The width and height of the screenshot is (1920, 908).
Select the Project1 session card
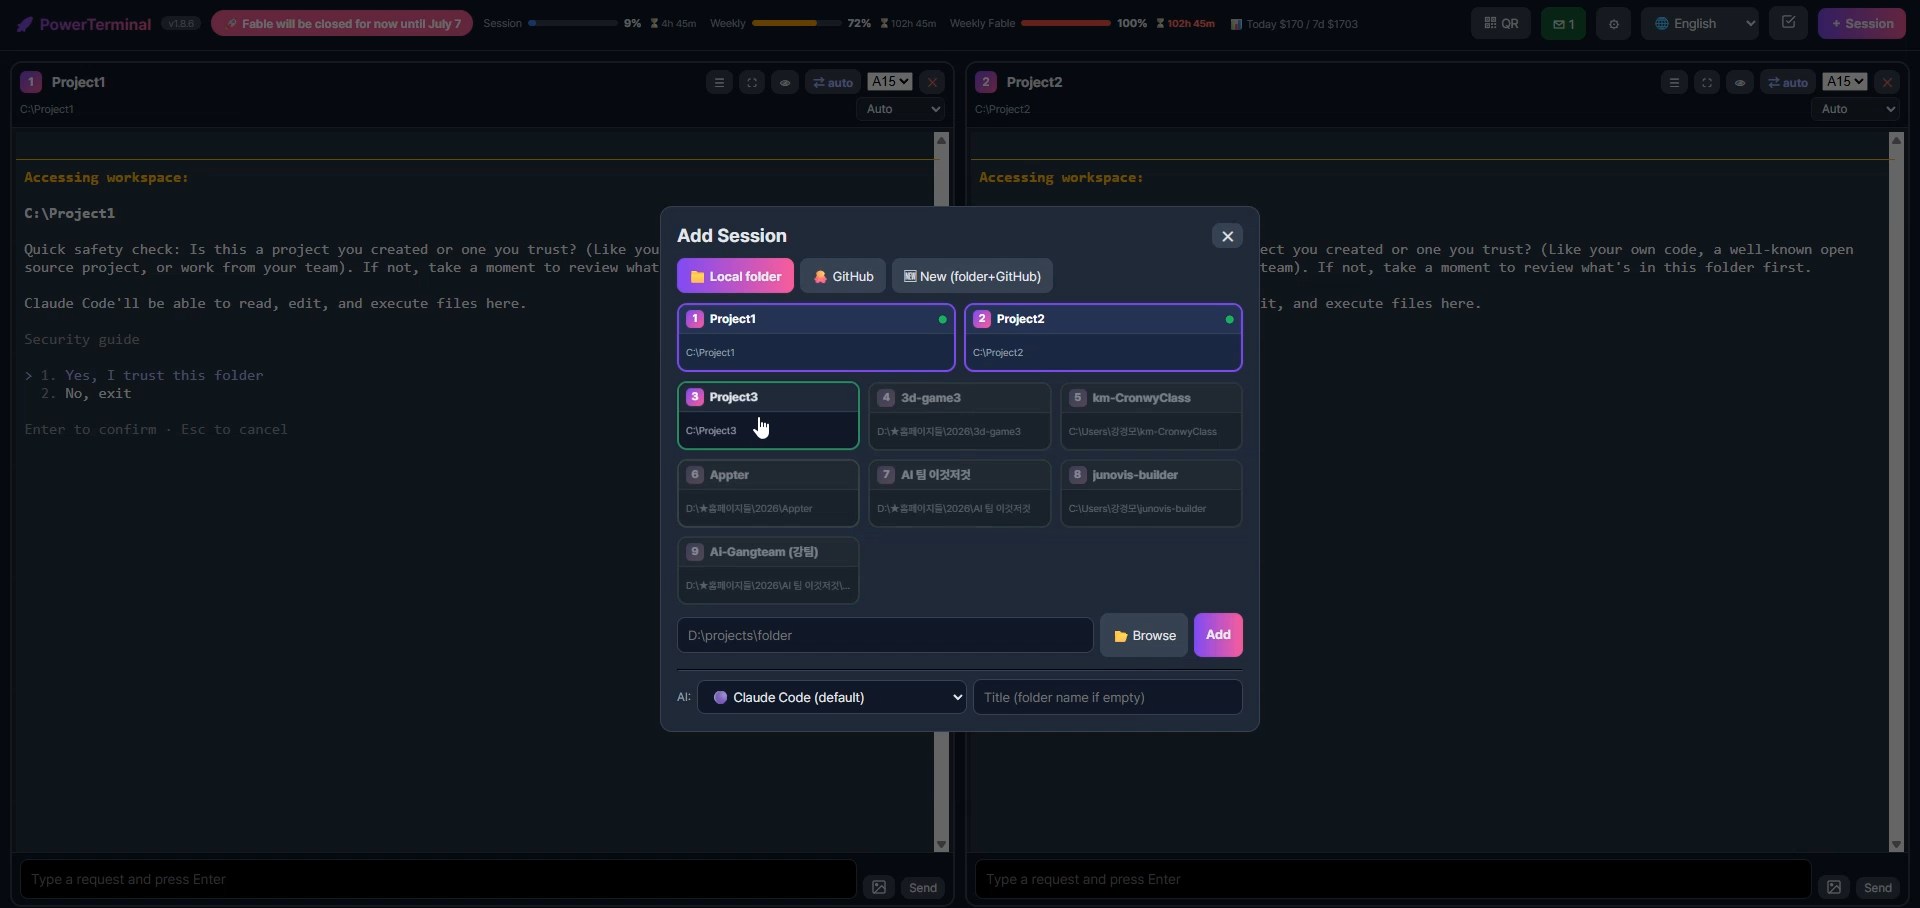[816, 337]
